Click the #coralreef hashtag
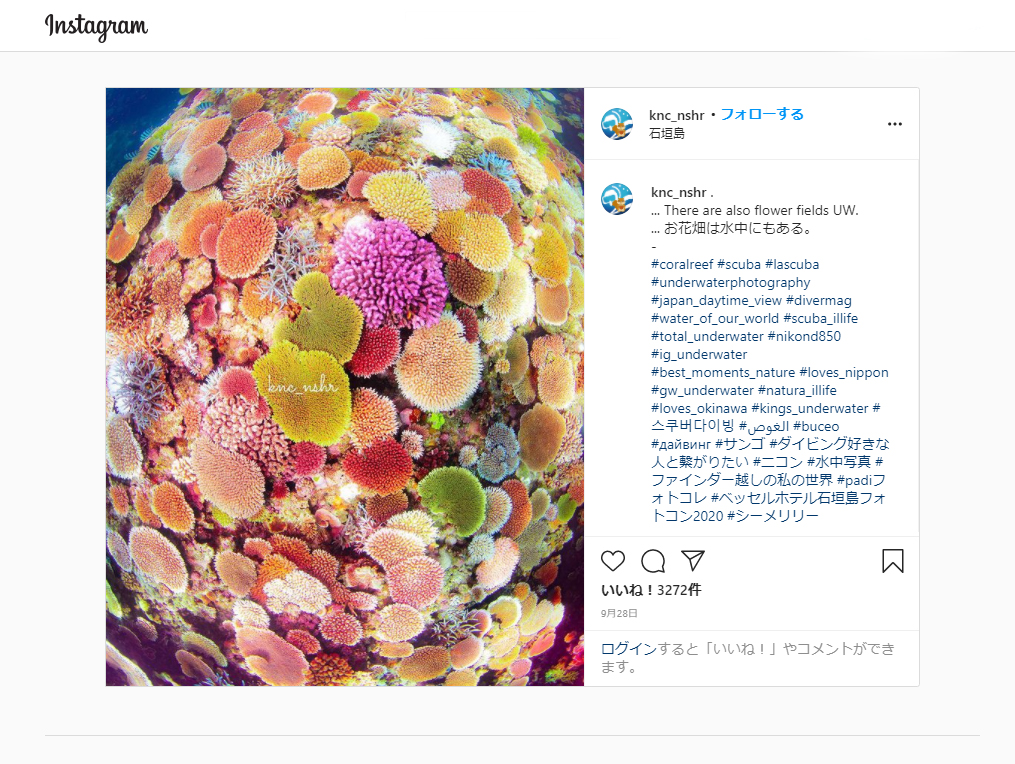 [x=681, y=264]
